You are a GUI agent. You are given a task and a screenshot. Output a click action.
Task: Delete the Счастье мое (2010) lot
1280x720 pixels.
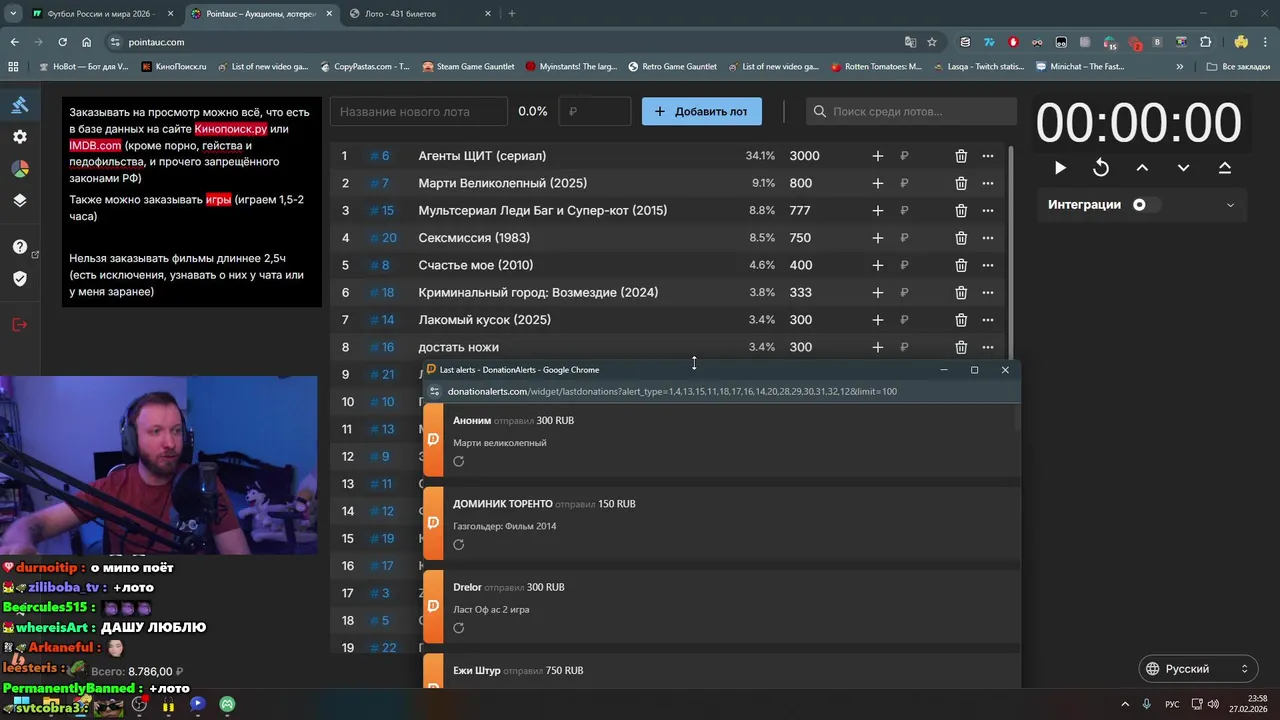click(x=961, y=265)
